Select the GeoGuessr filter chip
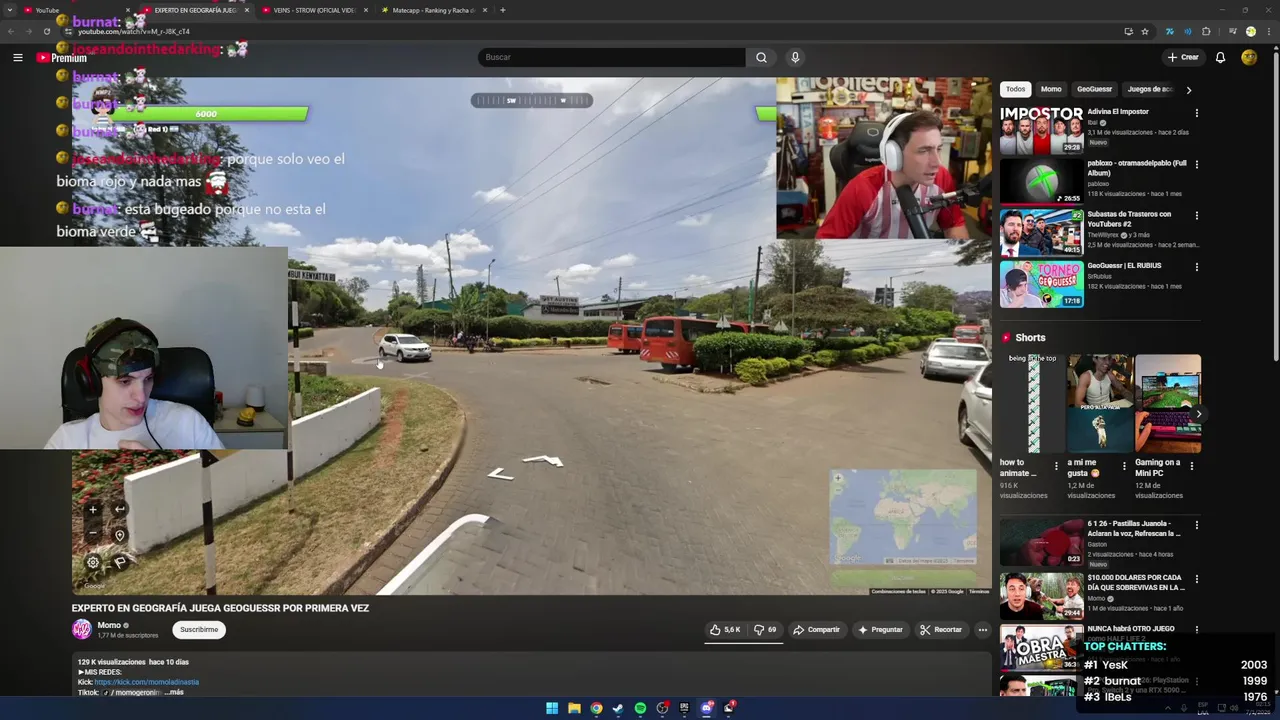 pos(1094,89)
